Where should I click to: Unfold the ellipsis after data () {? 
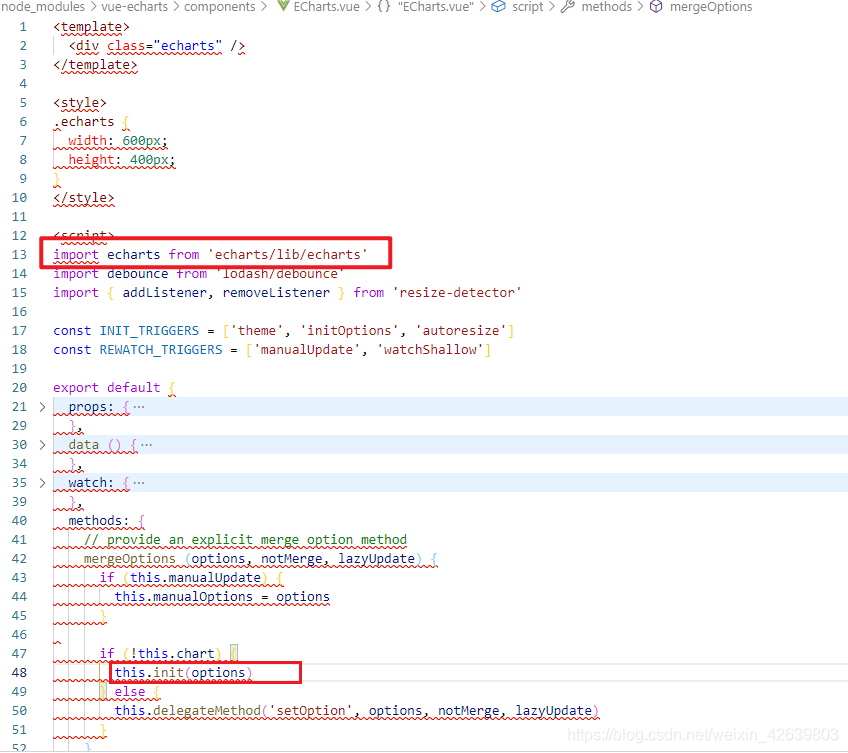147,445
